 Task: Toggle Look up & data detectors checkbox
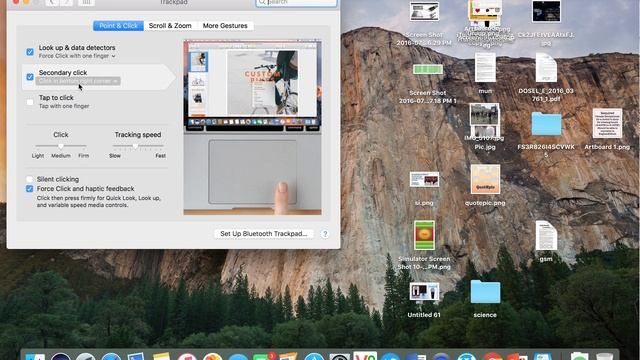(x=30, y=52)
